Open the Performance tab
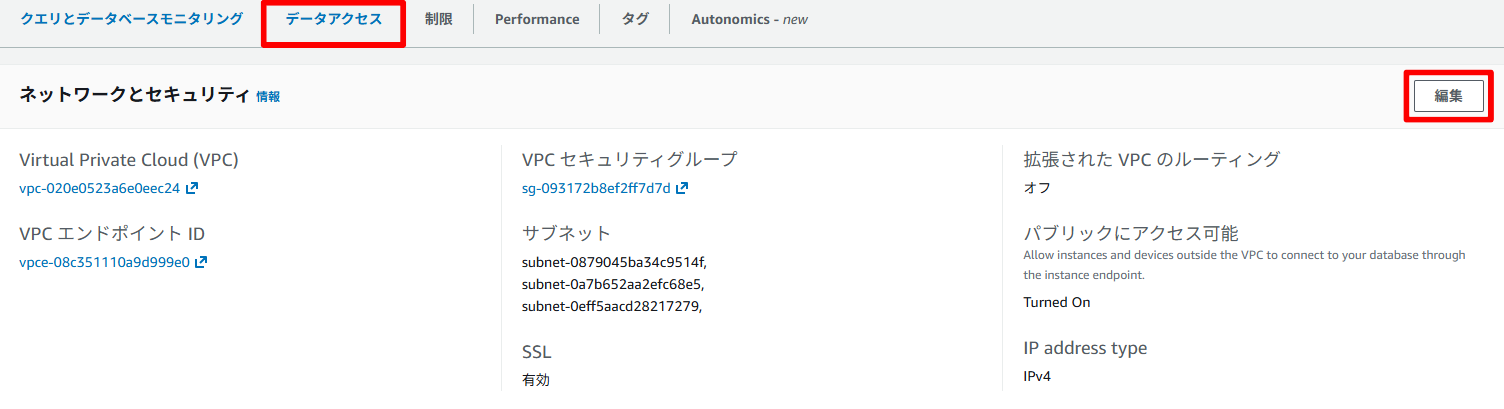This screenshot has height=409, width=1504. coord(536,19)
